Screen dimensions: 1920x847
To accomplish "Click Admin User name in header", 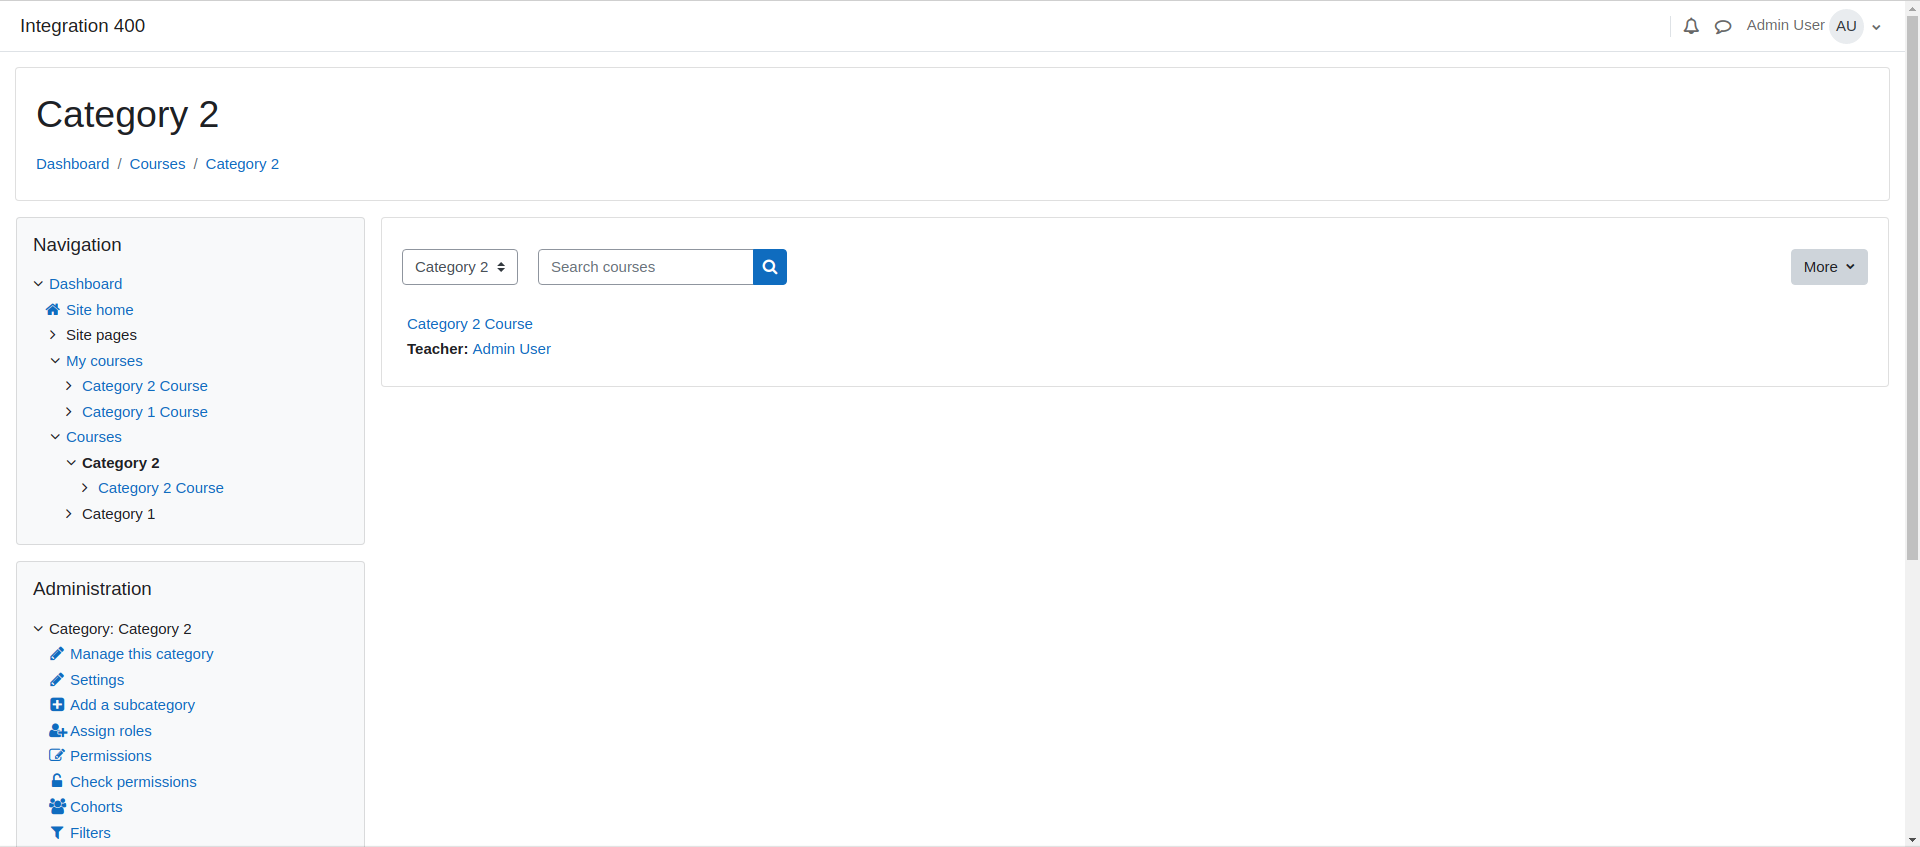I will (1785, 25).
